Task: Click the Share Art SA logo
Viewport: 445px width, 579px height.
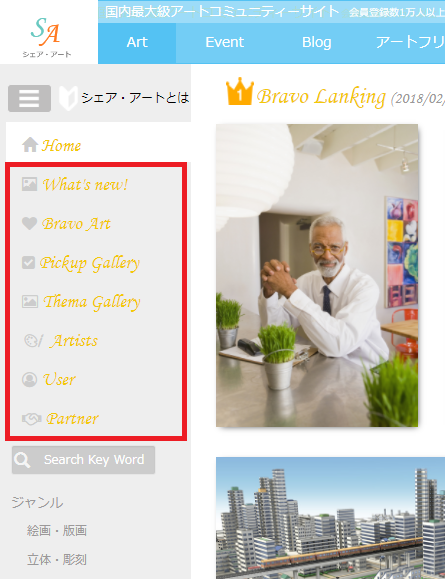Action: point(47,37)
